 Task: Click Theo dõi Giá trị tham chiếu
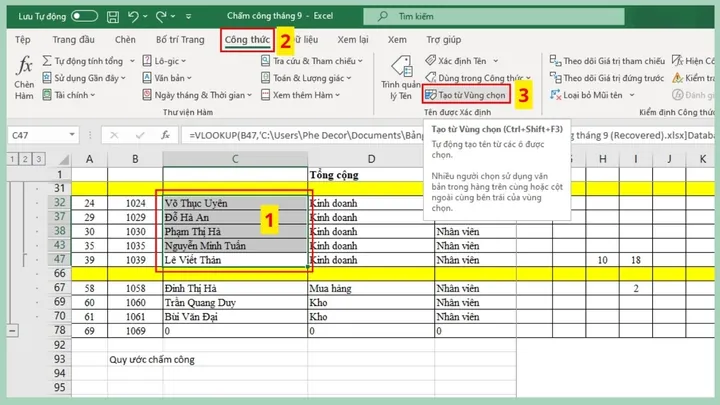(607, 61)
